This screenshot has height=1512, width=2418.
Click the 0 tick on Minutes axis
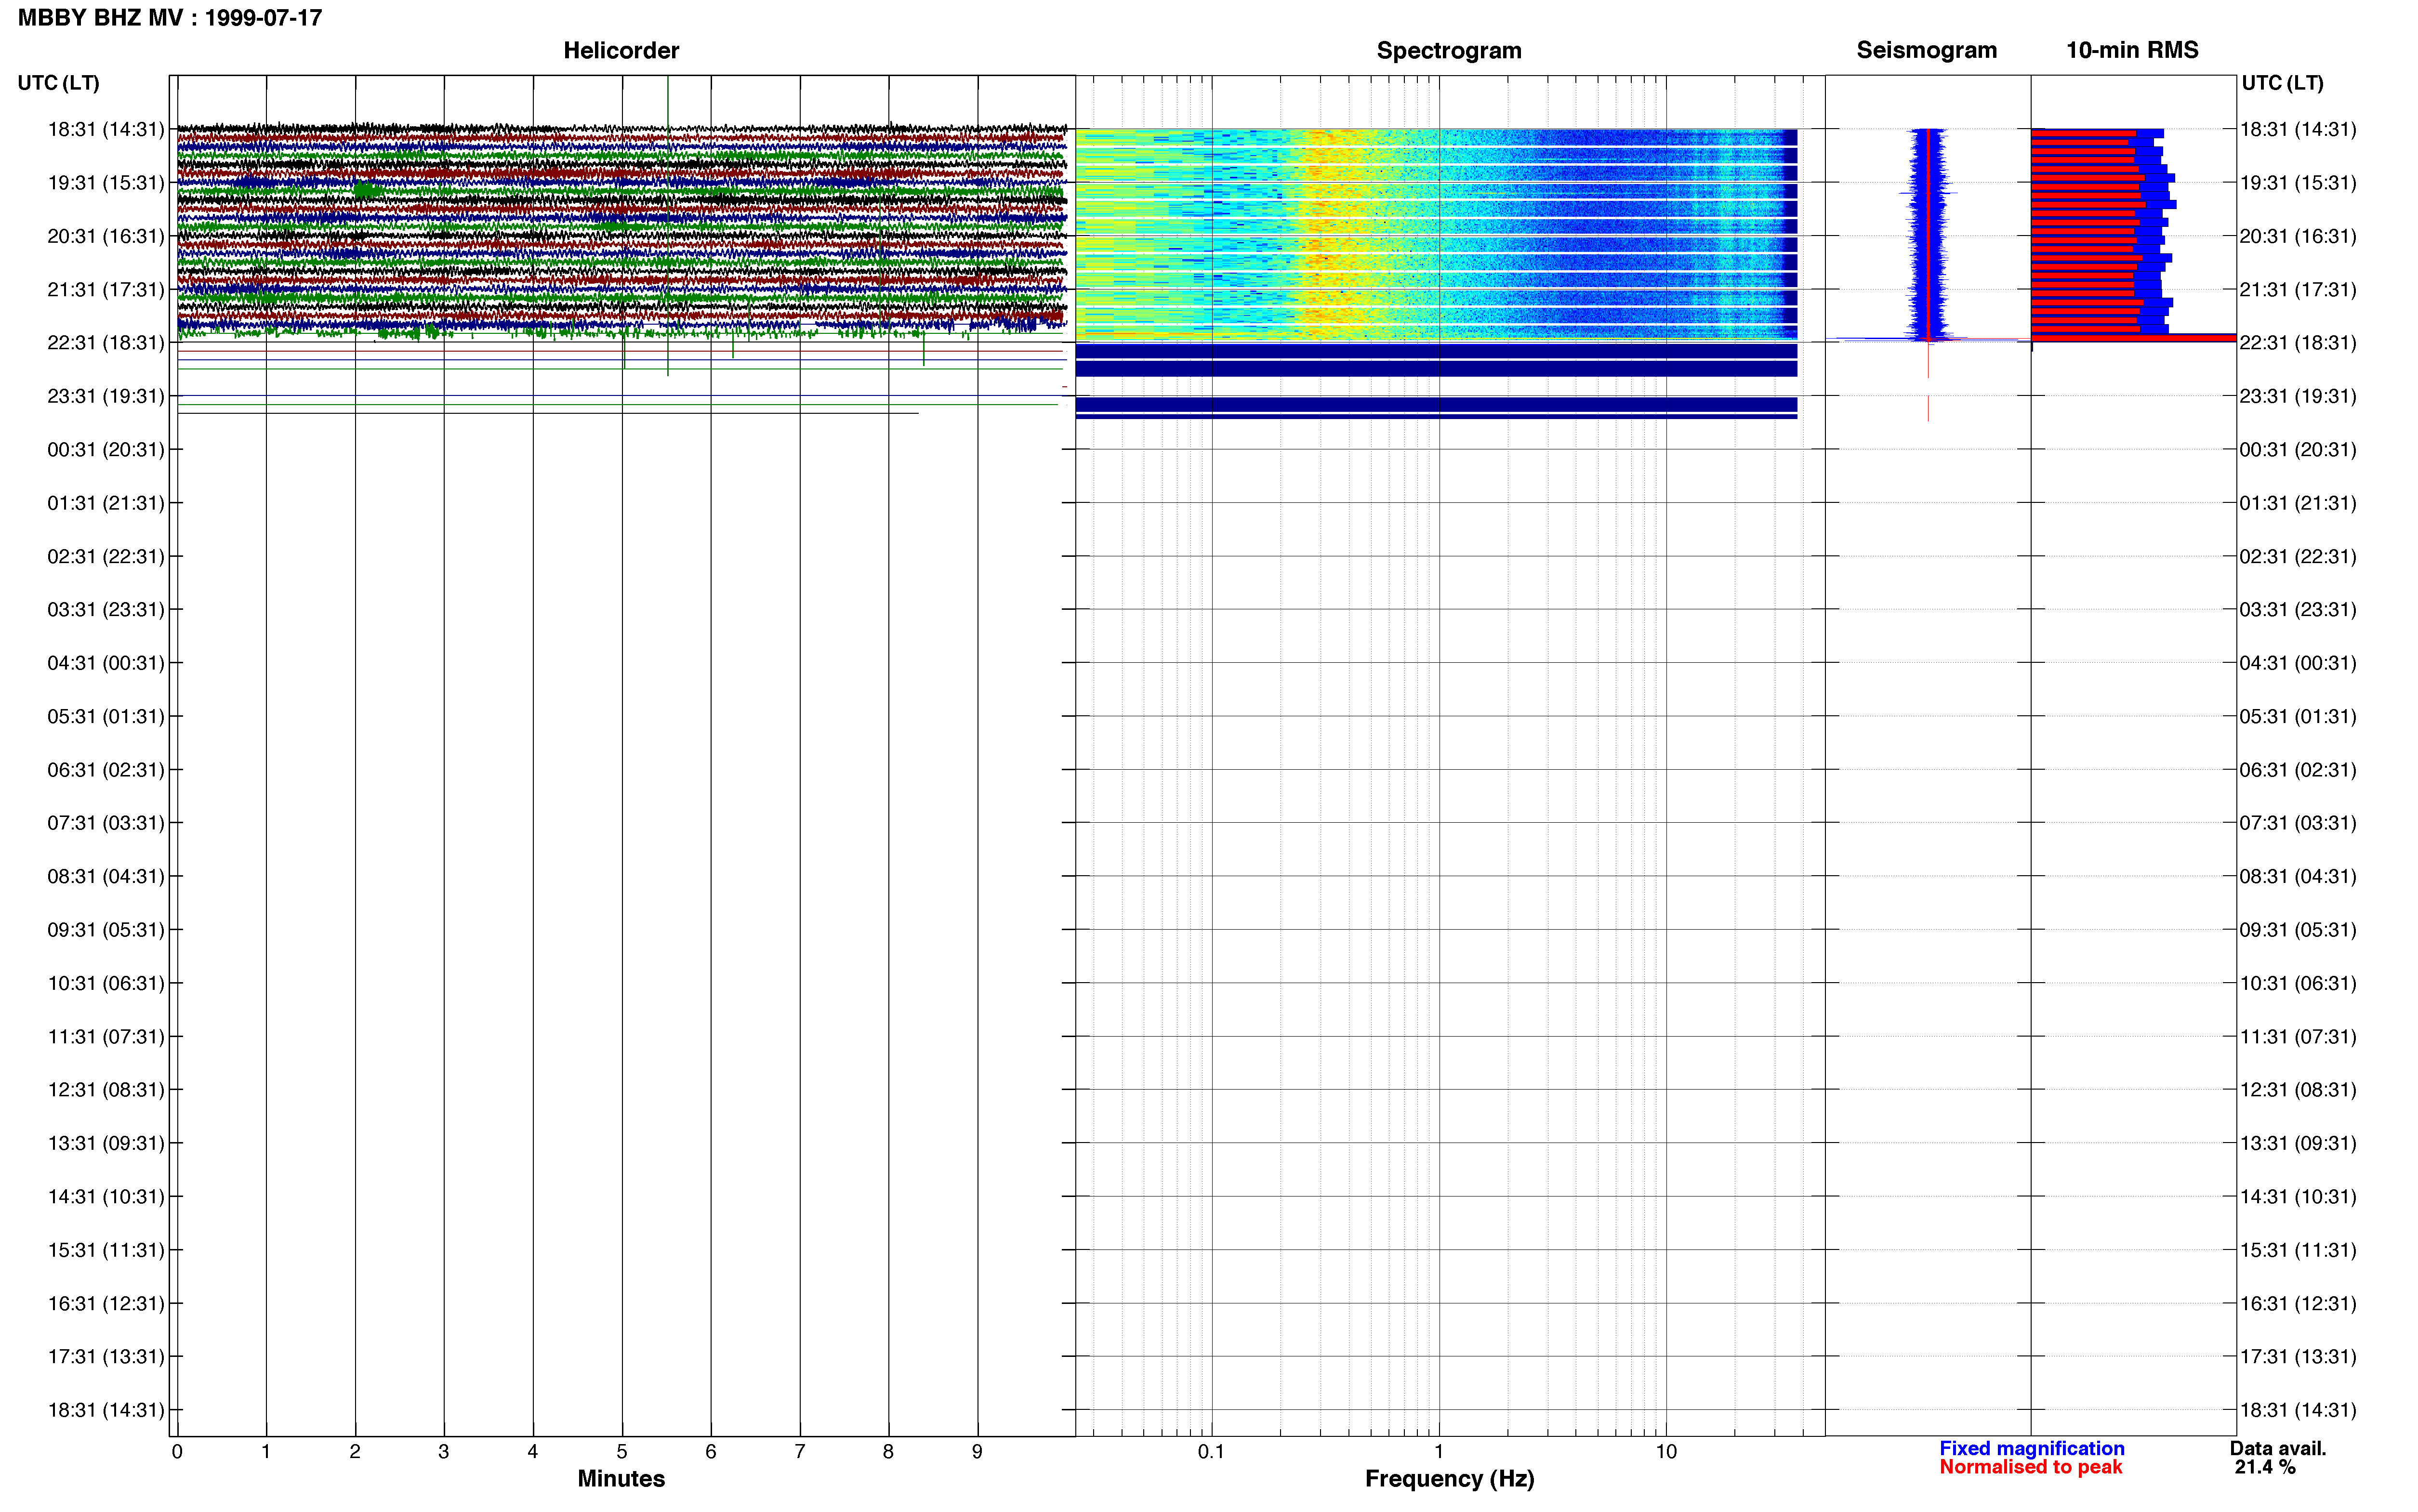pyautogui.click(x=177, y=1451)
